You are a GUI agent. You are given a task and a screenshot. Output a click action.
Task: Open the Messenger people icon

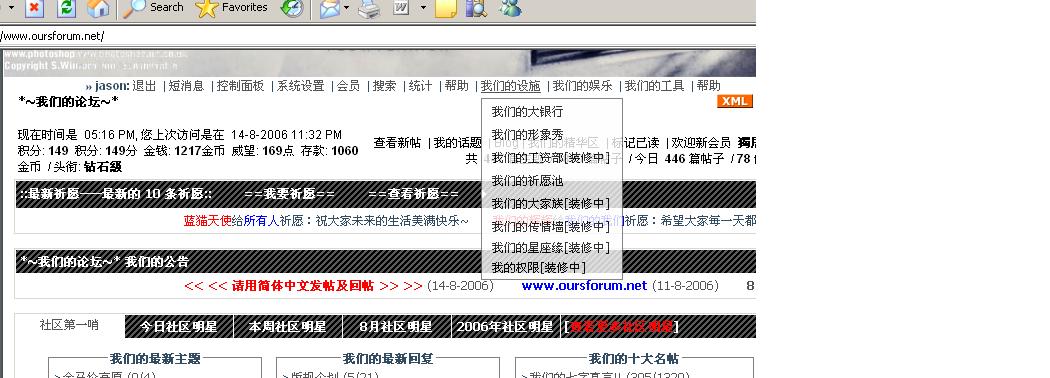(x=510, y=8)
